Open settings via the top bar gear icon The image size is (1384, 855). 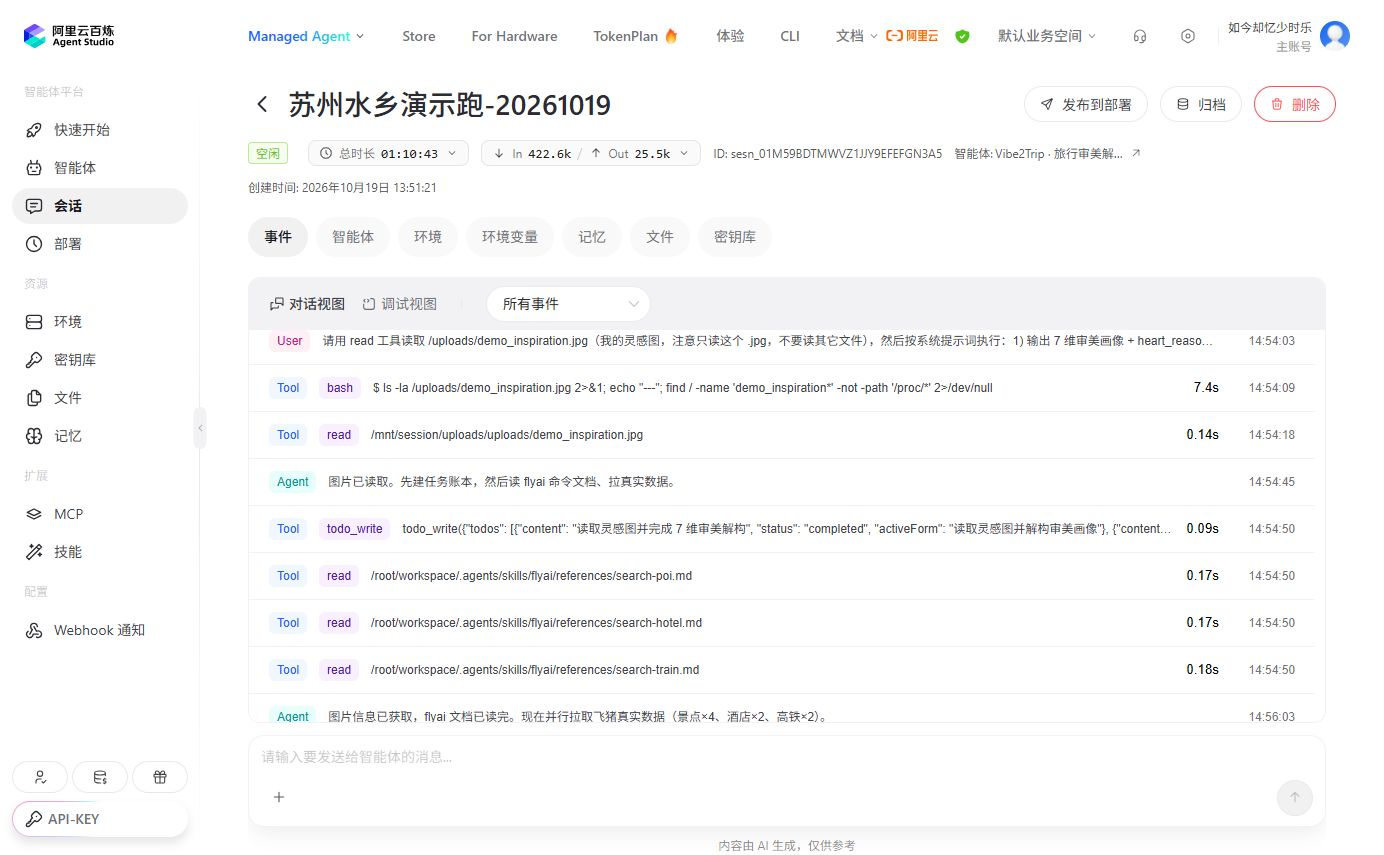[x=1188, y=36]
